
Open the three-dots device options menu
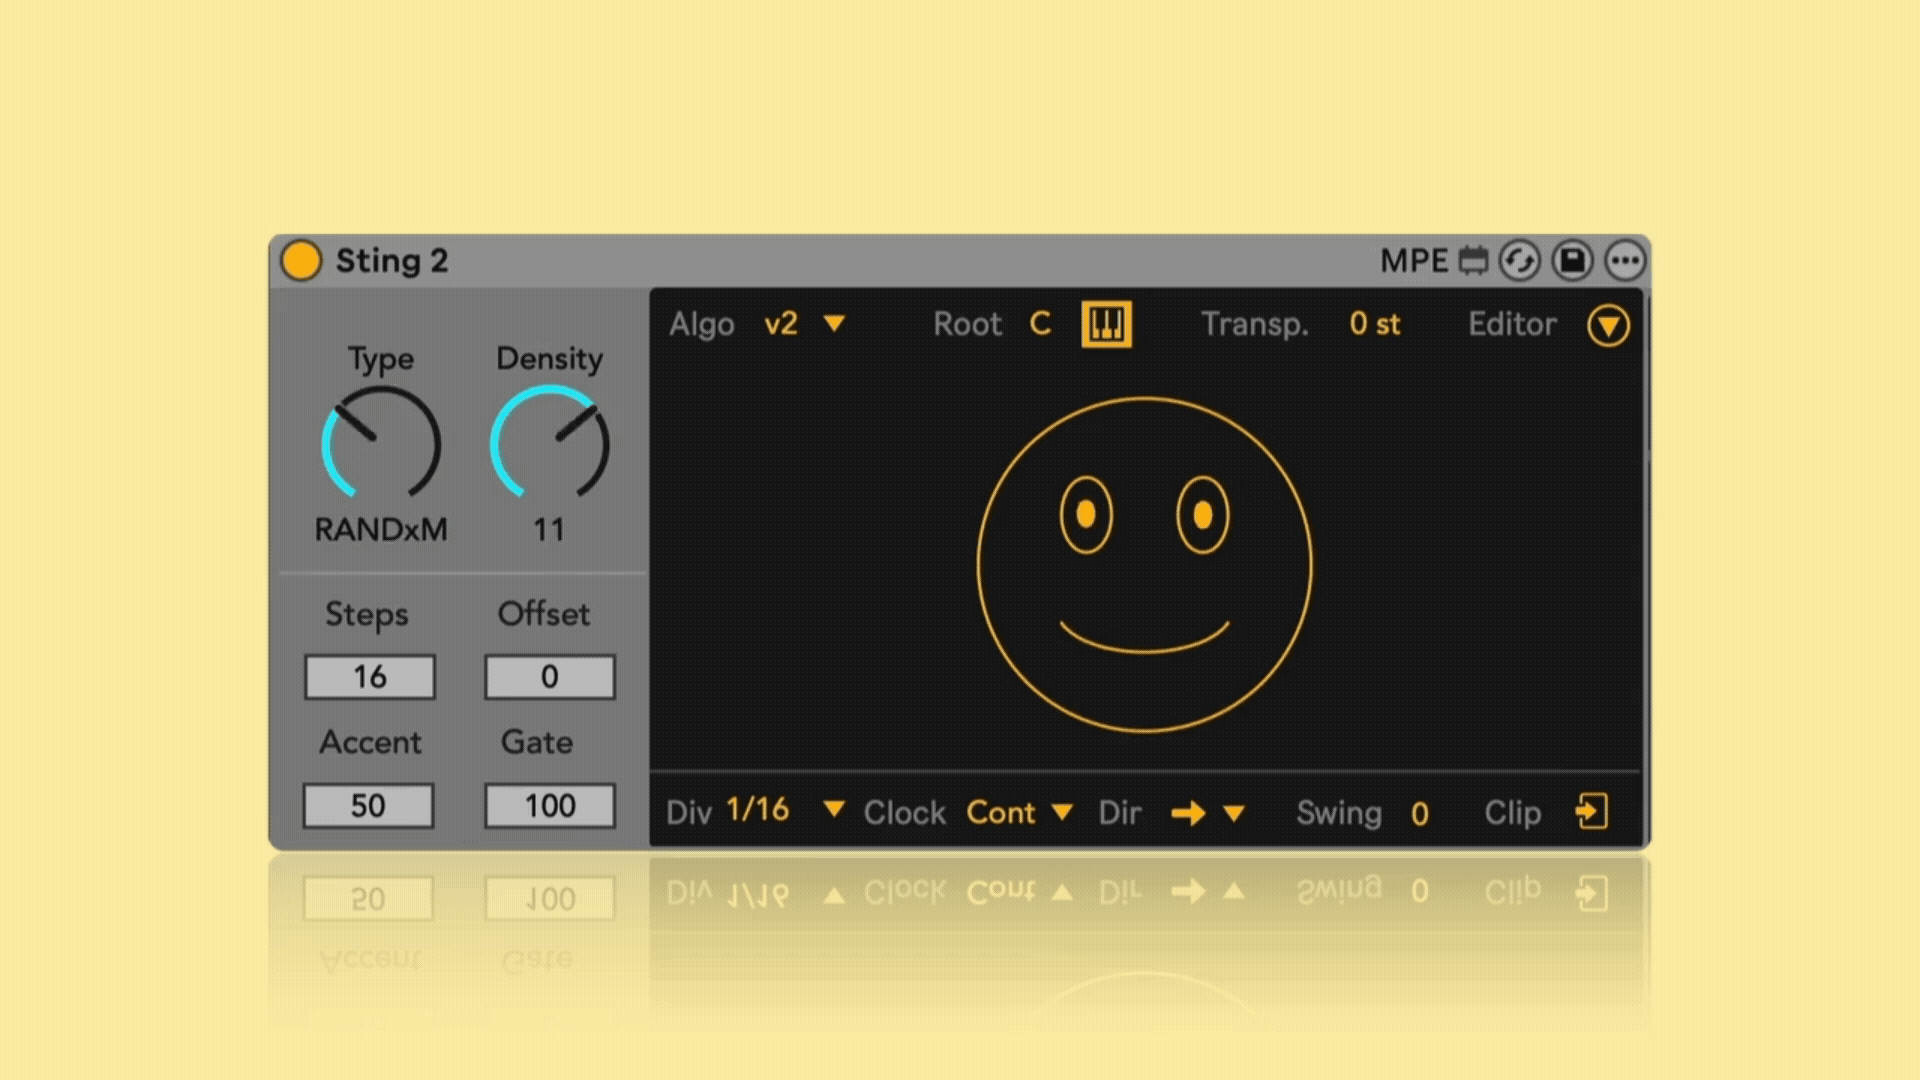(x=1624, y=261)
